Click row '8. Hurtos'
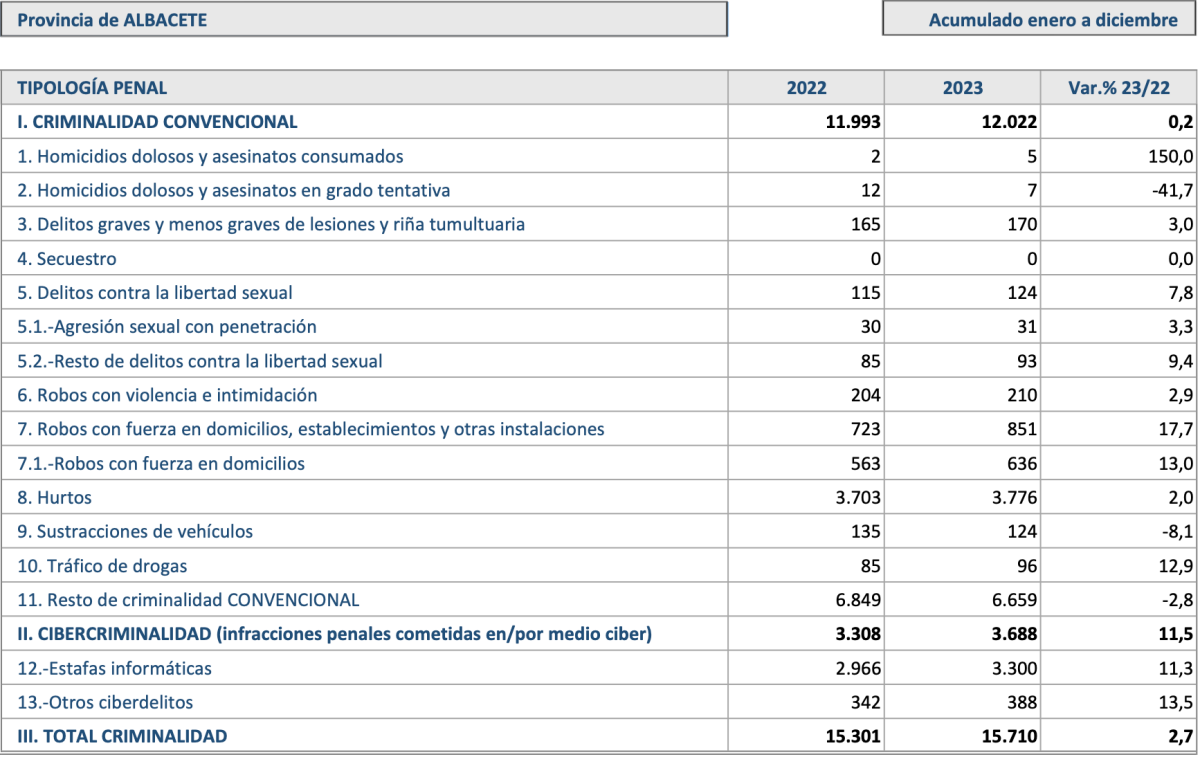The image size is (1200, 757). 599,496
